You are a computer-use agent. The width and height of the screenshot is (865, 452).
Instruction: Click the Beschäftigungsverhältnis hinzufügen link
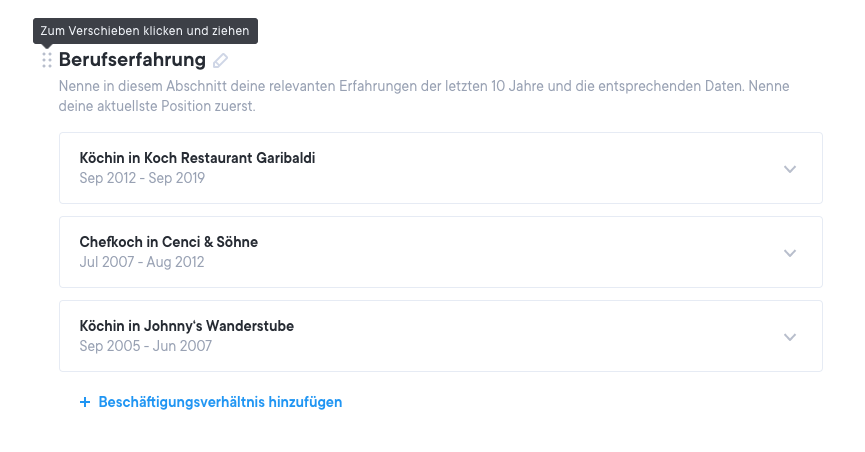click(x=220, y=402)
